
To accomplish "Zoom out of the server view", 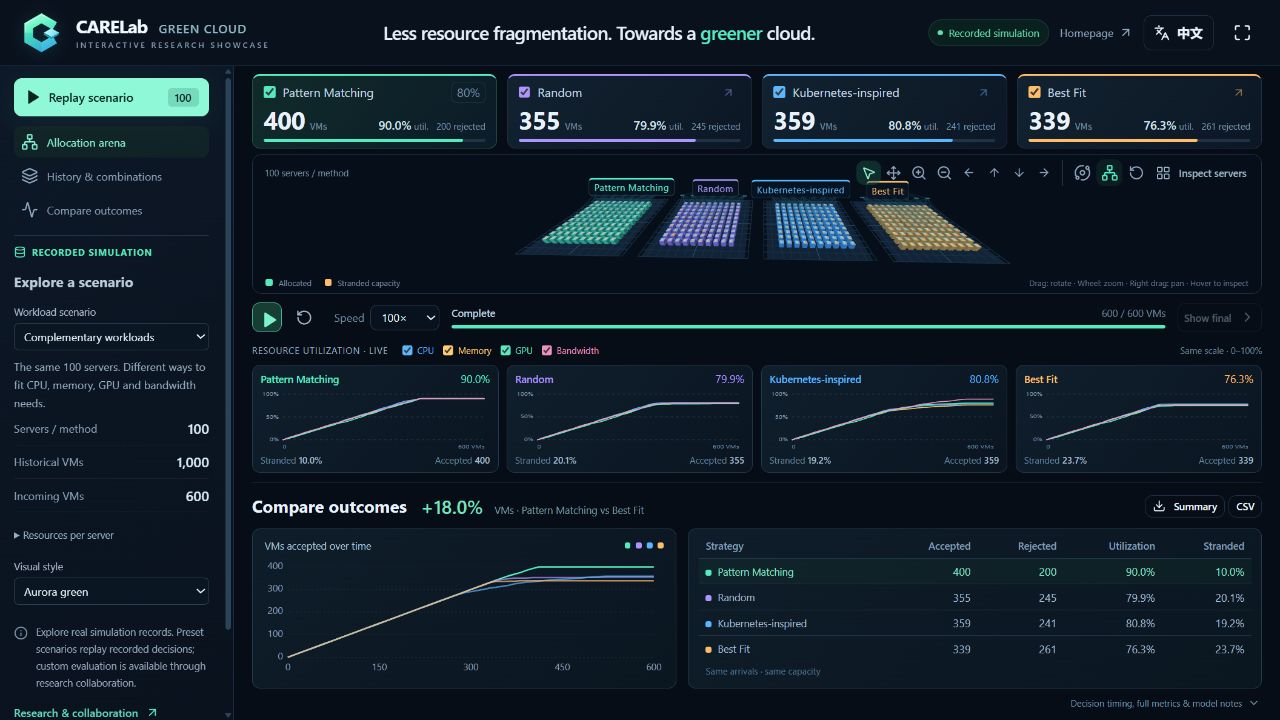I will point(944,173).
